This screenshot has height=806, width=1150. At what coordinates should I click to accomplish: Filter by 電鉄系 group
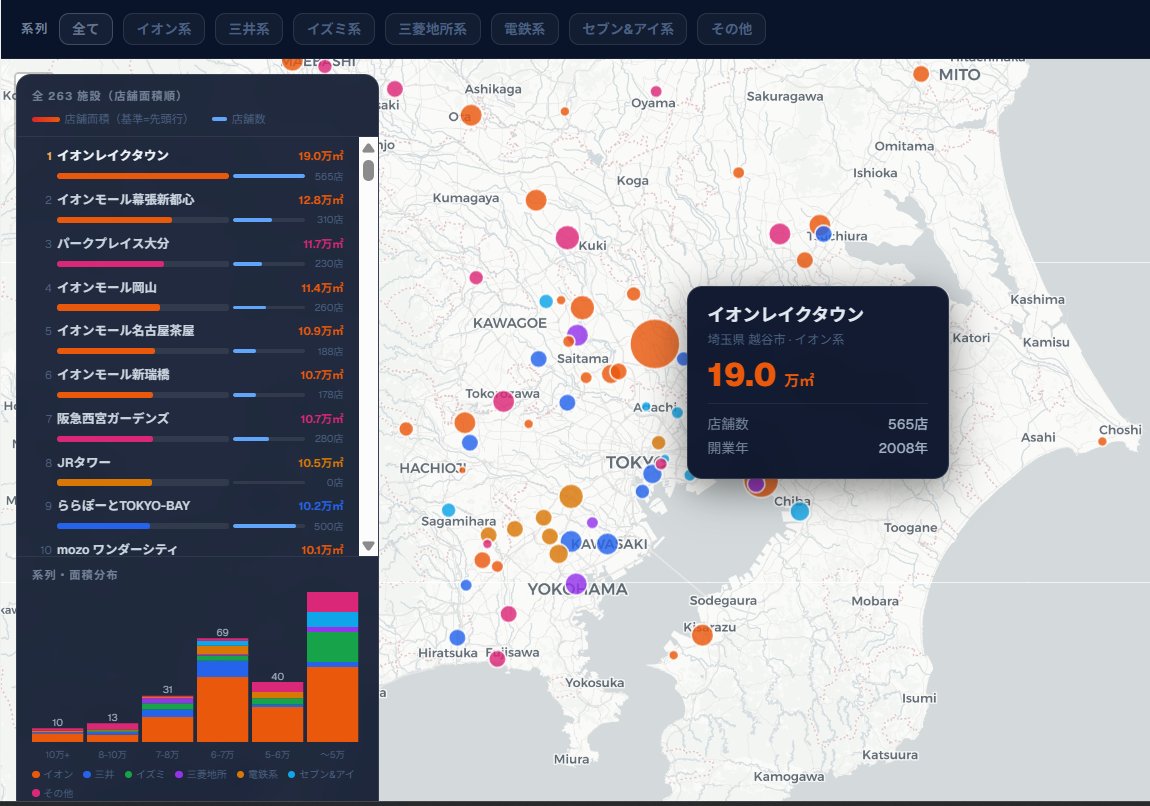(524, 29)
